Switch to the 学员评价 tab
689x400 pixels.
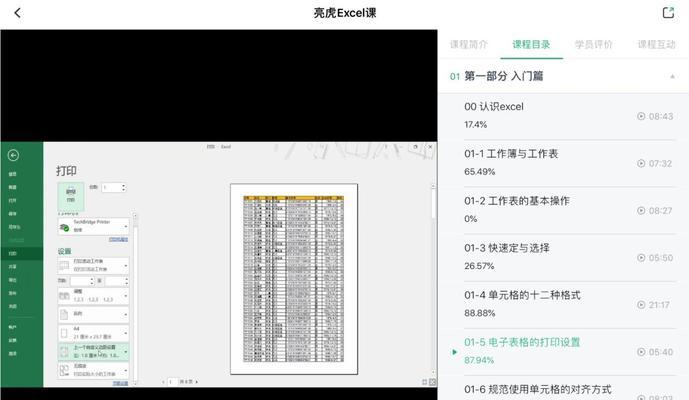tap(594, 44)
